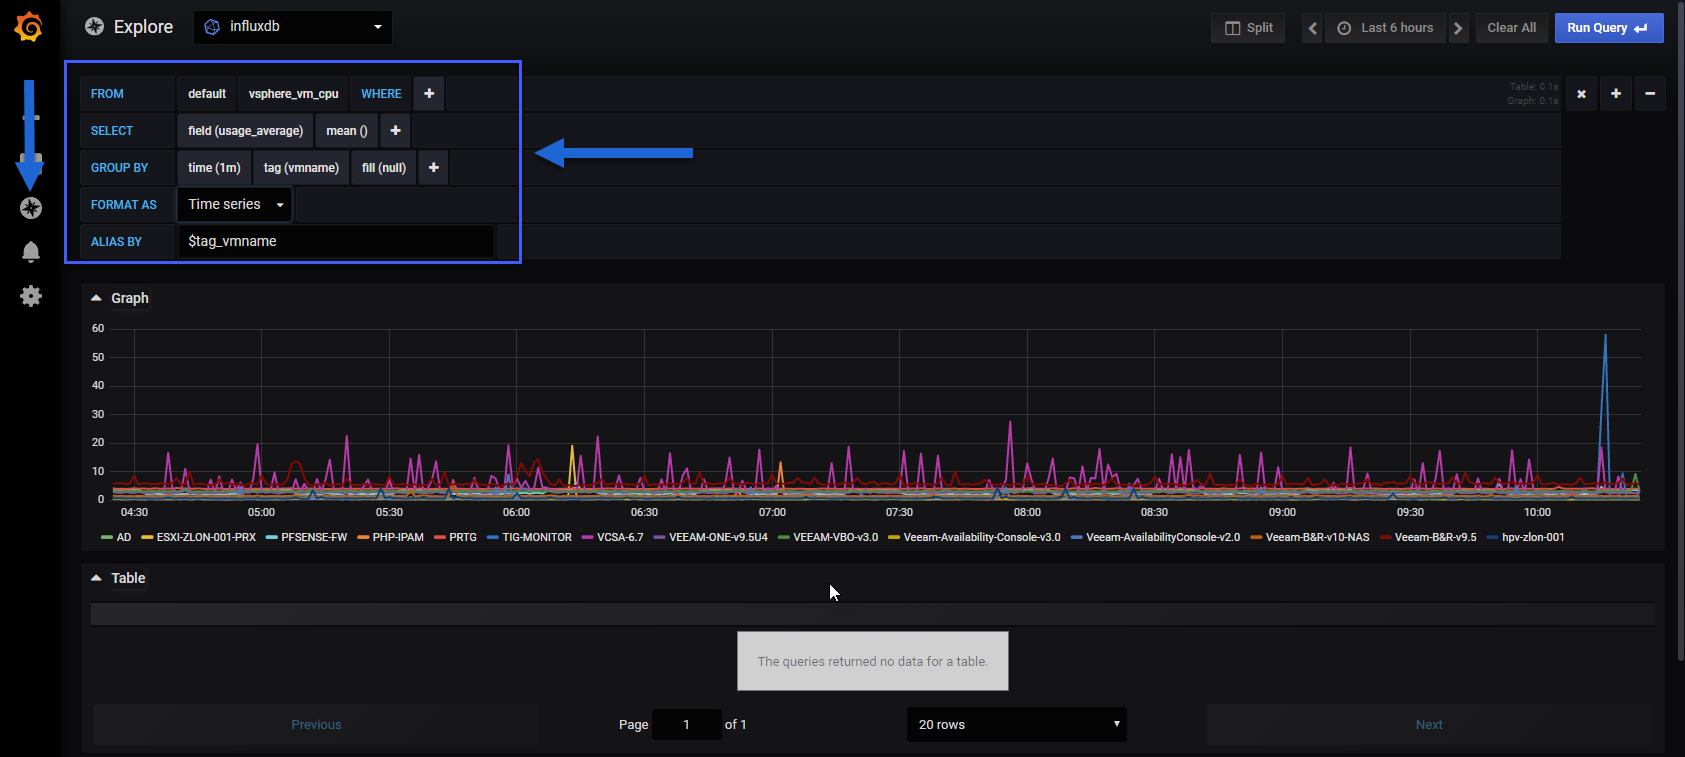Add a WHERE condition with plus button
1685x757 pixels.
coord(429,94)
